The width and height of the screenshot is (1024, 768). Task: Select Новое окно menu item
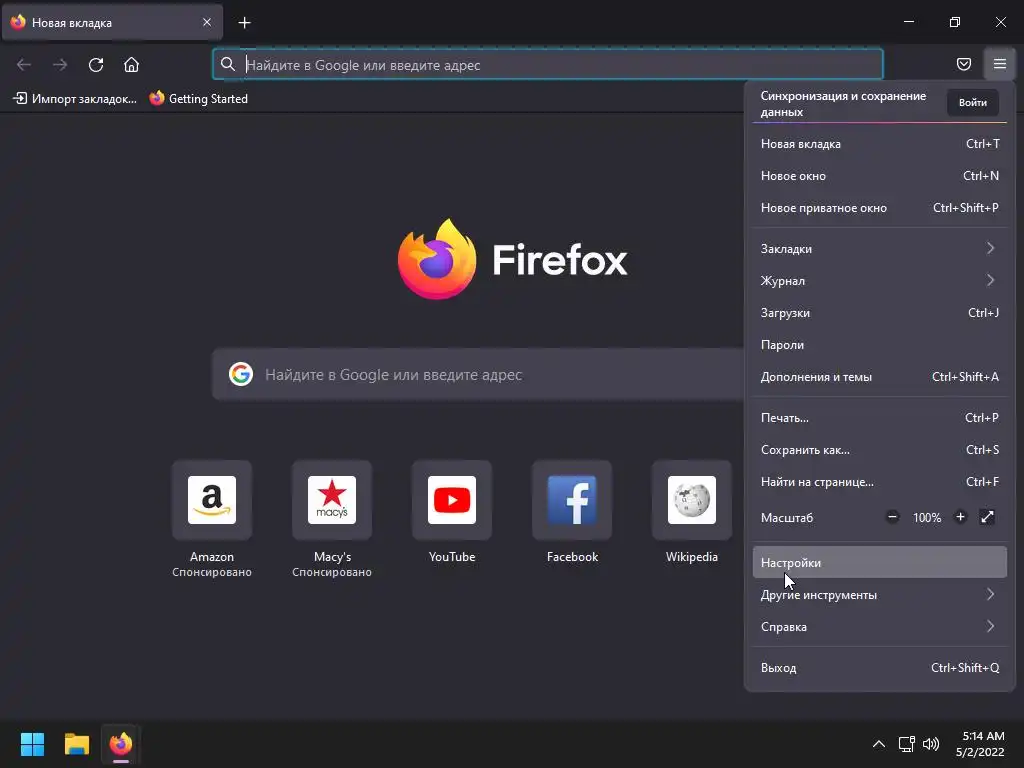(x=880, y=176)
